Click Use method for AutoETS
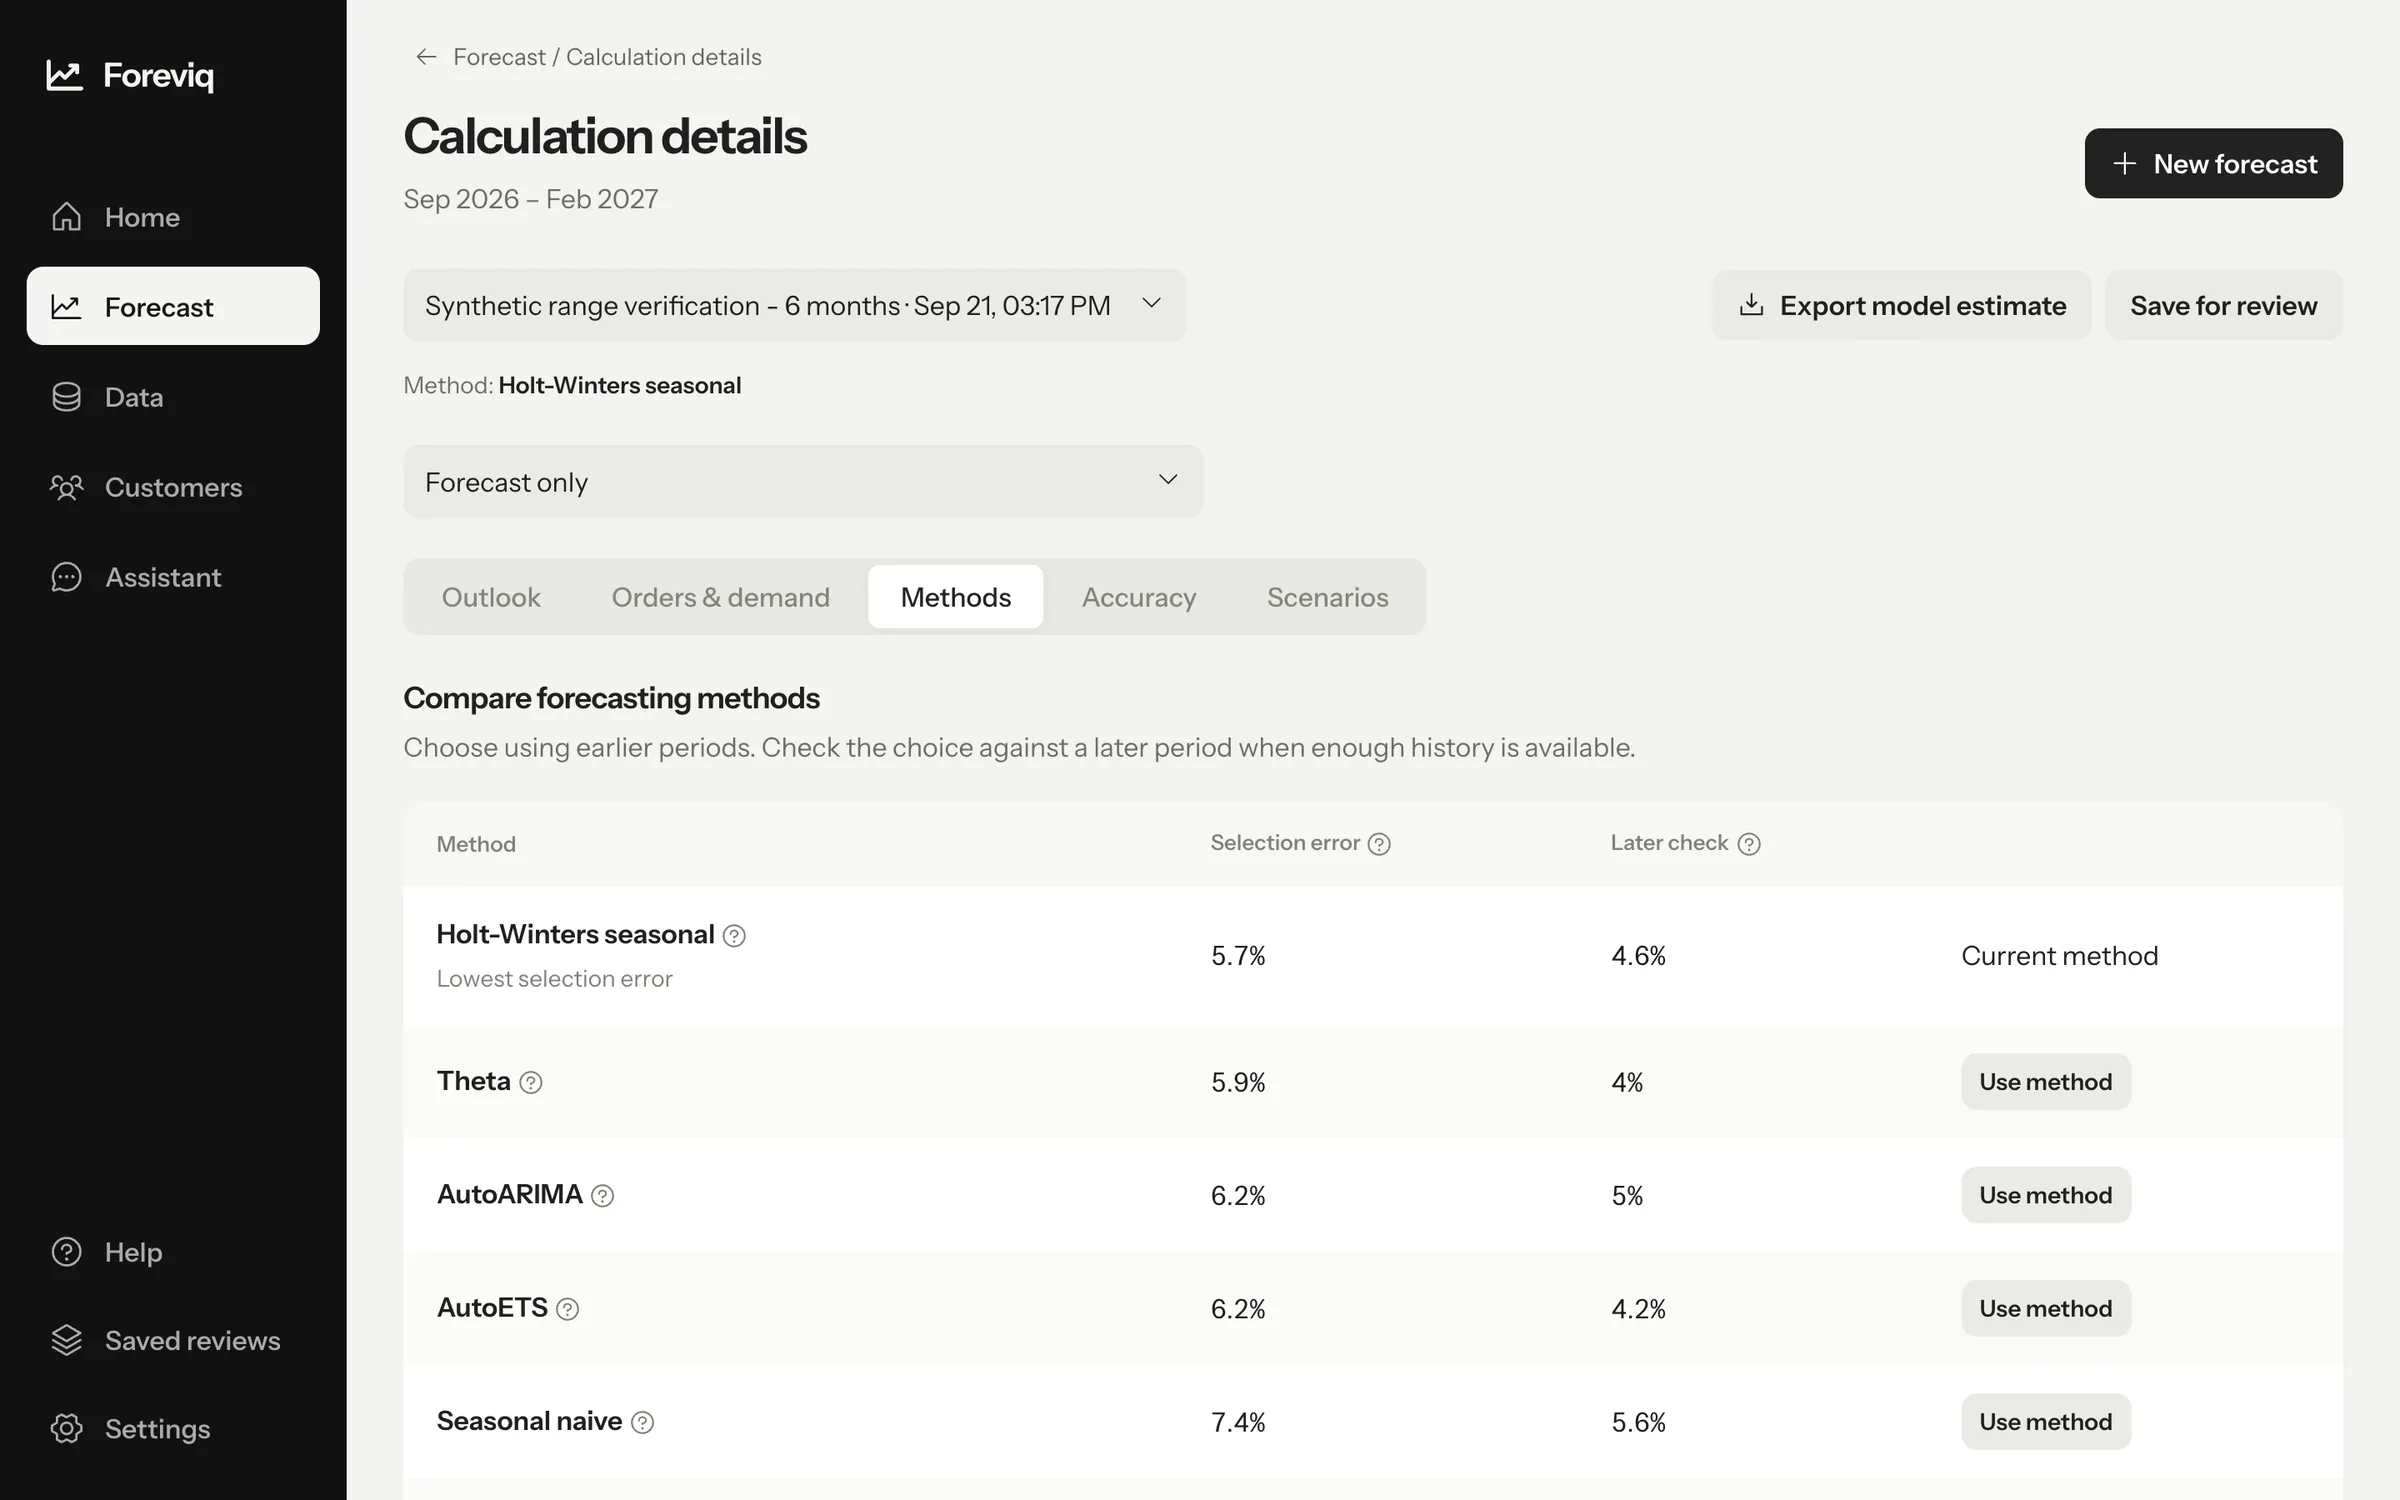The image size is (2400, 1500). click(2045, 1308)
